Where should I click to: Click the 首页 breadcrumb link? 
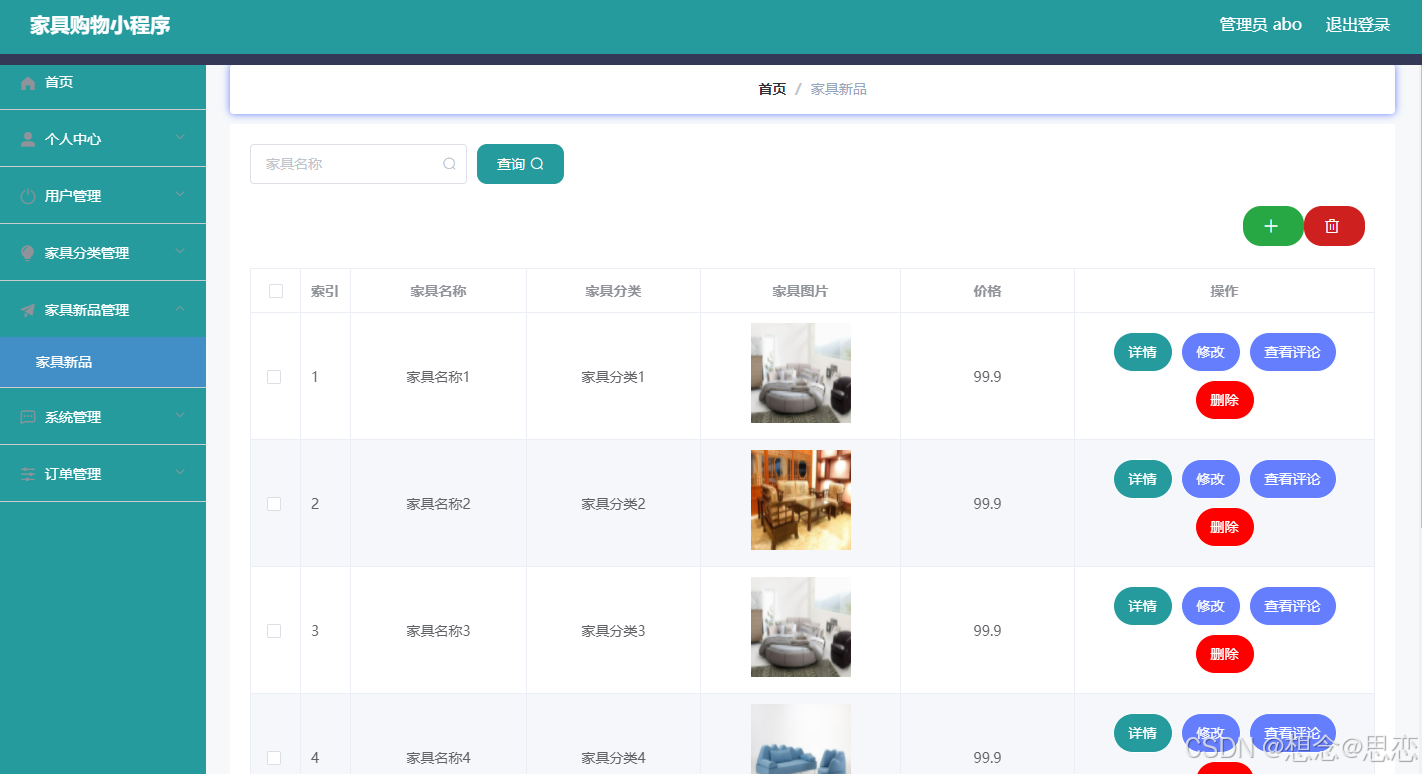pos(772,89)
